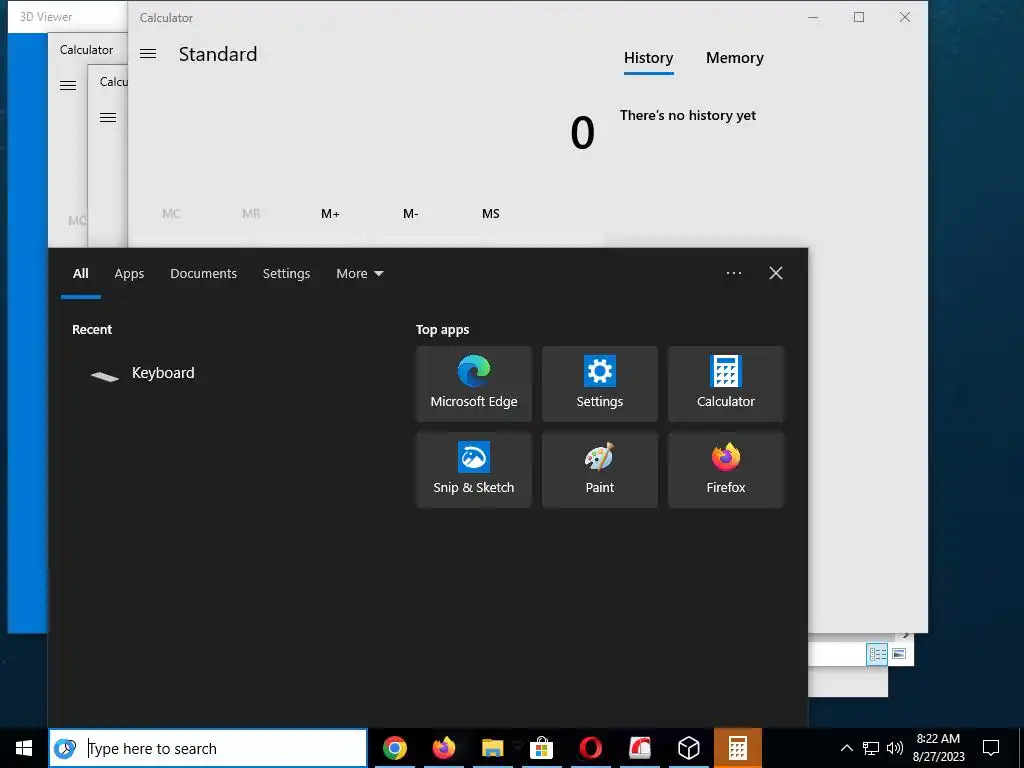Open the three-dot options in search panel
Viewport: 1024px width, 768px height.
733,273
